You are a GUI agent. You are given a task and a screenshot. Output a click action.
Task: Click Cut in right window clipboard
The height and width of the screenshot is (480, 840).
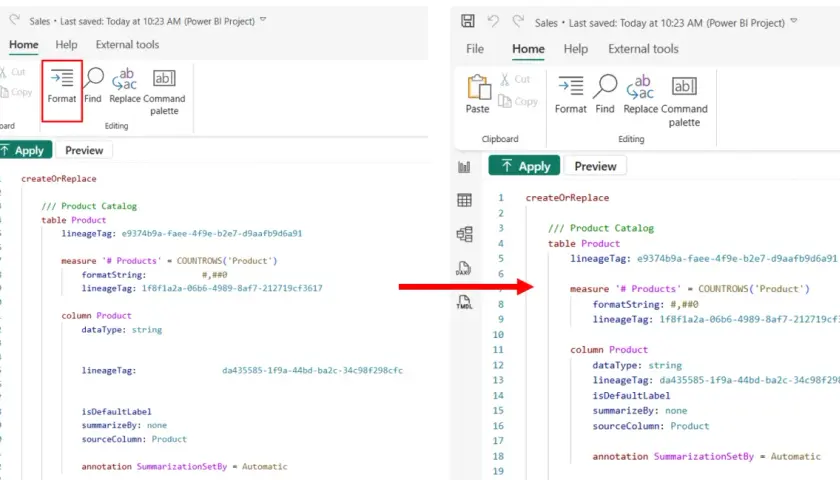[x=515, y=79]
